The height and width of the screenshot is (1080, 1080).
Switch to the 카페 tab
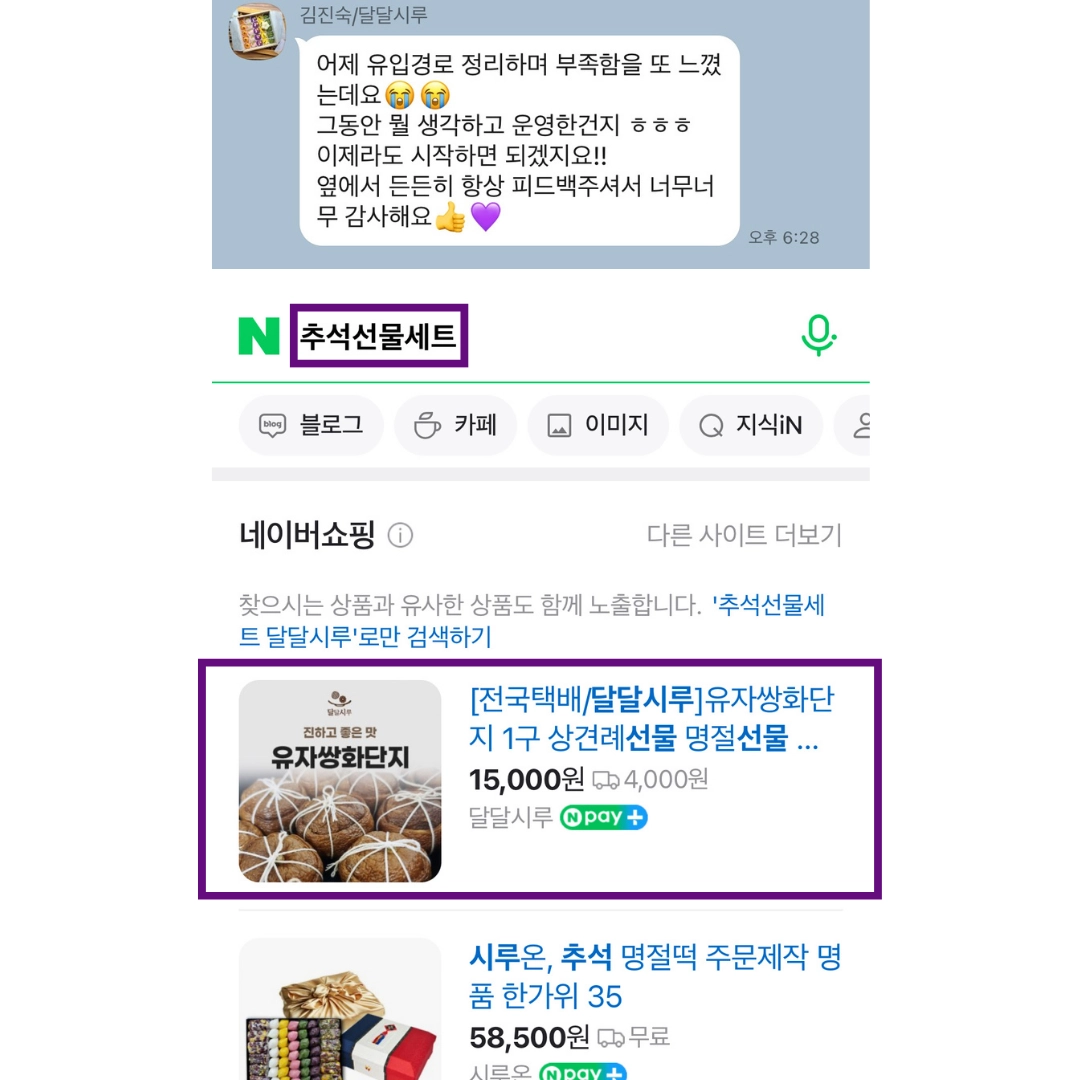455,425
